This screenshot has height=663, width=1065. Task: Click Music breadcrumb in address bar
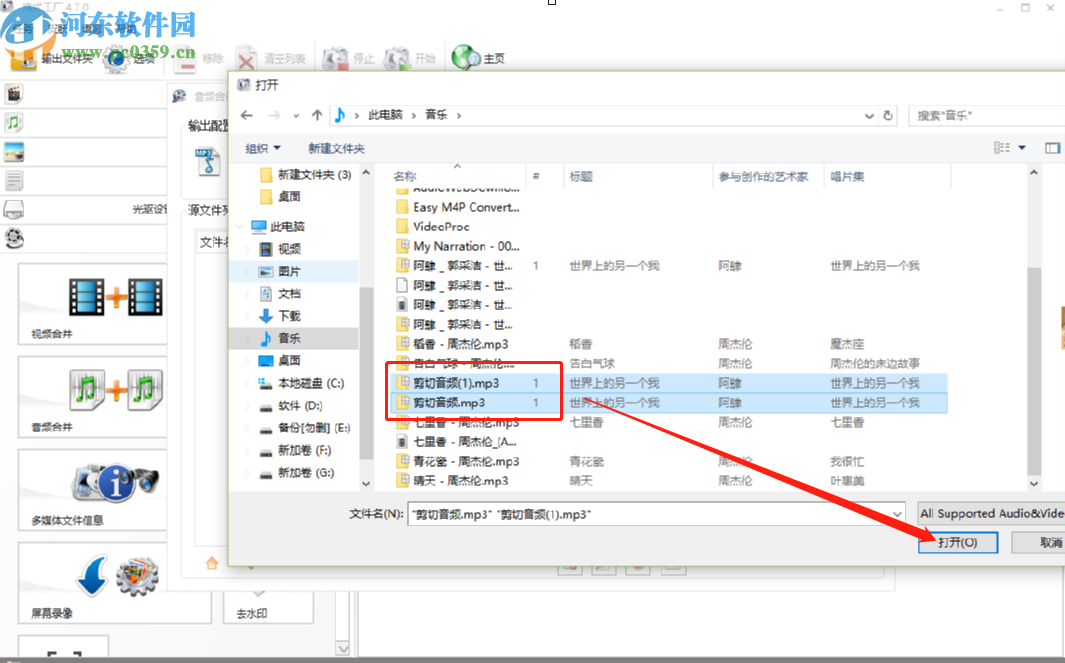(436, 115)
